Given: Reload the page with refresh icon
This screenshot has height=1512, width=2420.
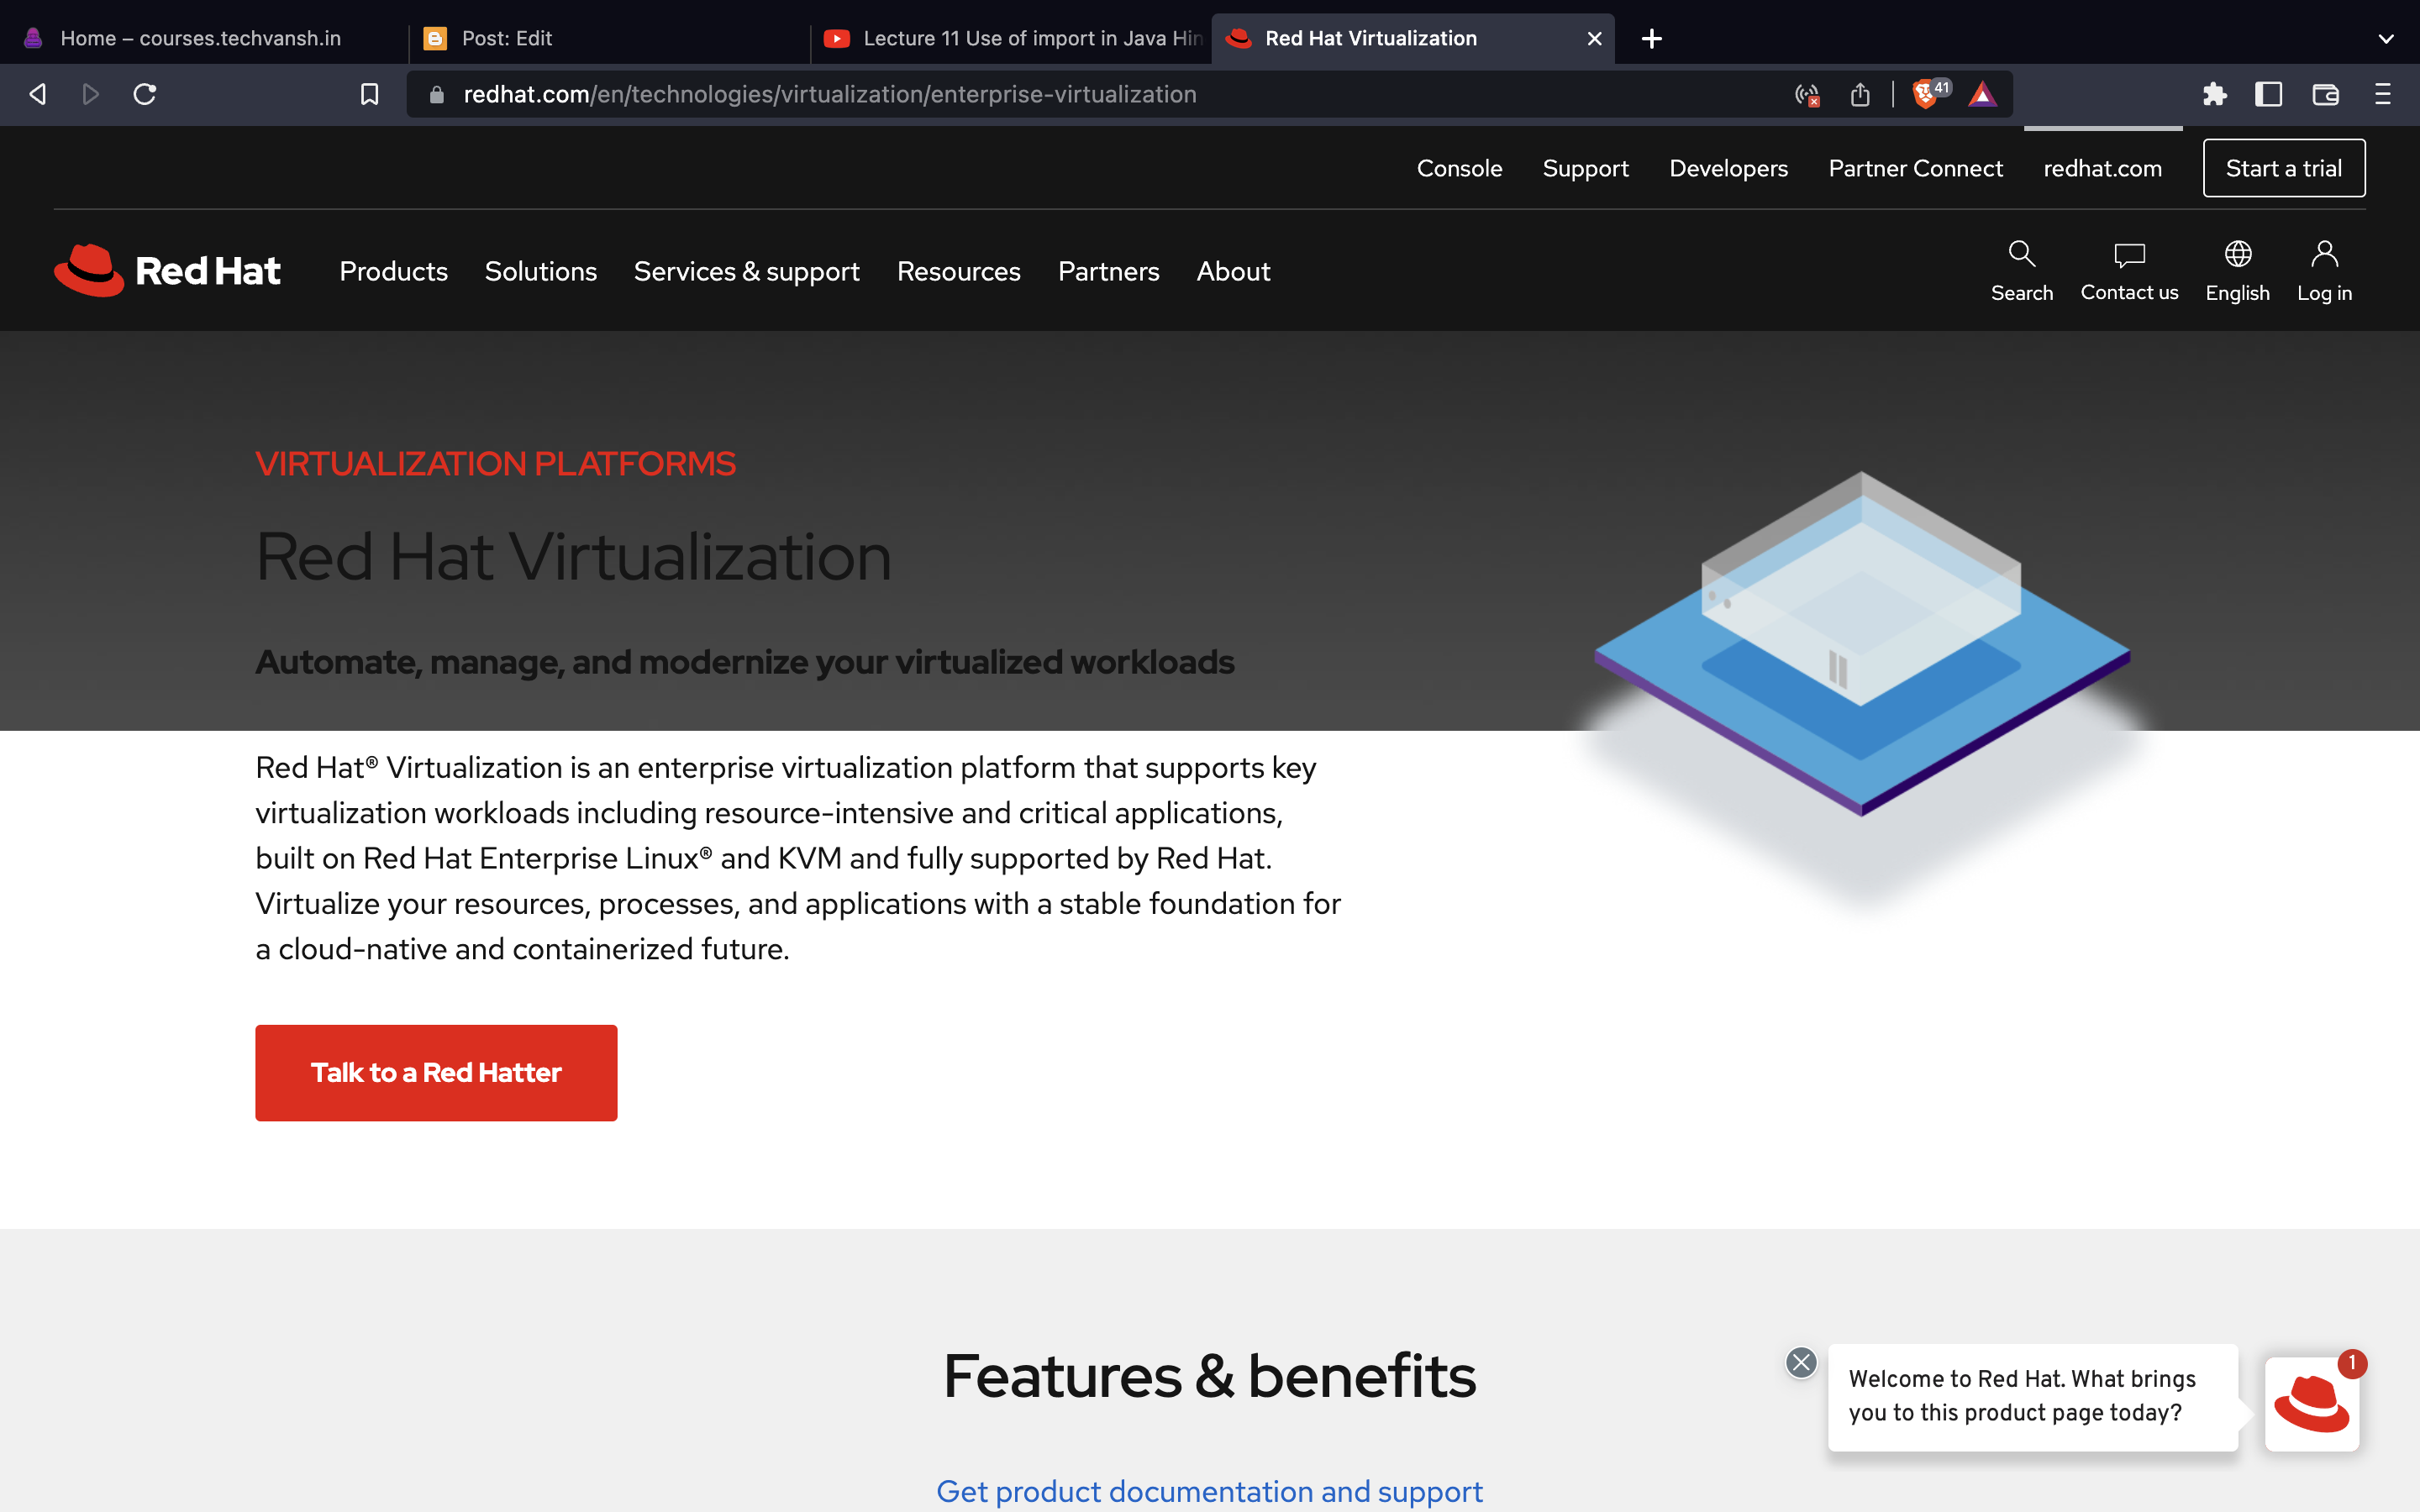Looking at the screenshot, I should pyautogui.click(x=145, y=94).
